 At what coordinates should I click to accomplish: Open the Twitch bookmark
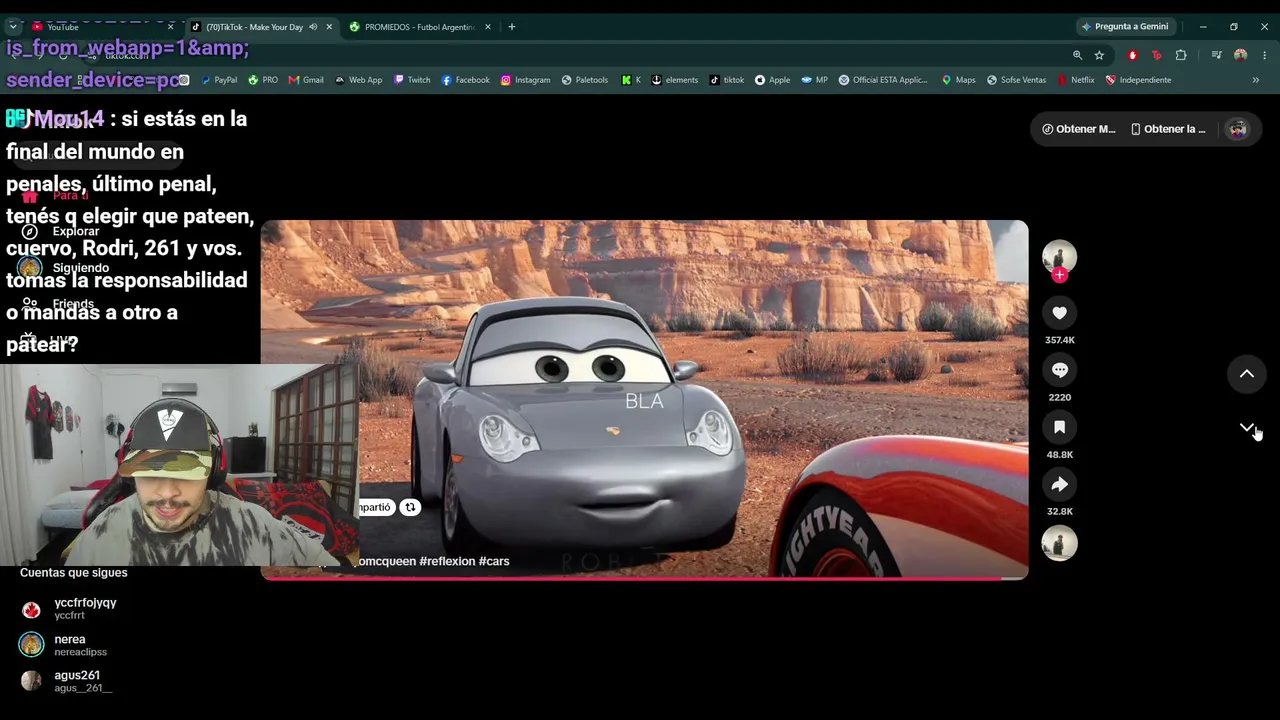coord(412,80)
